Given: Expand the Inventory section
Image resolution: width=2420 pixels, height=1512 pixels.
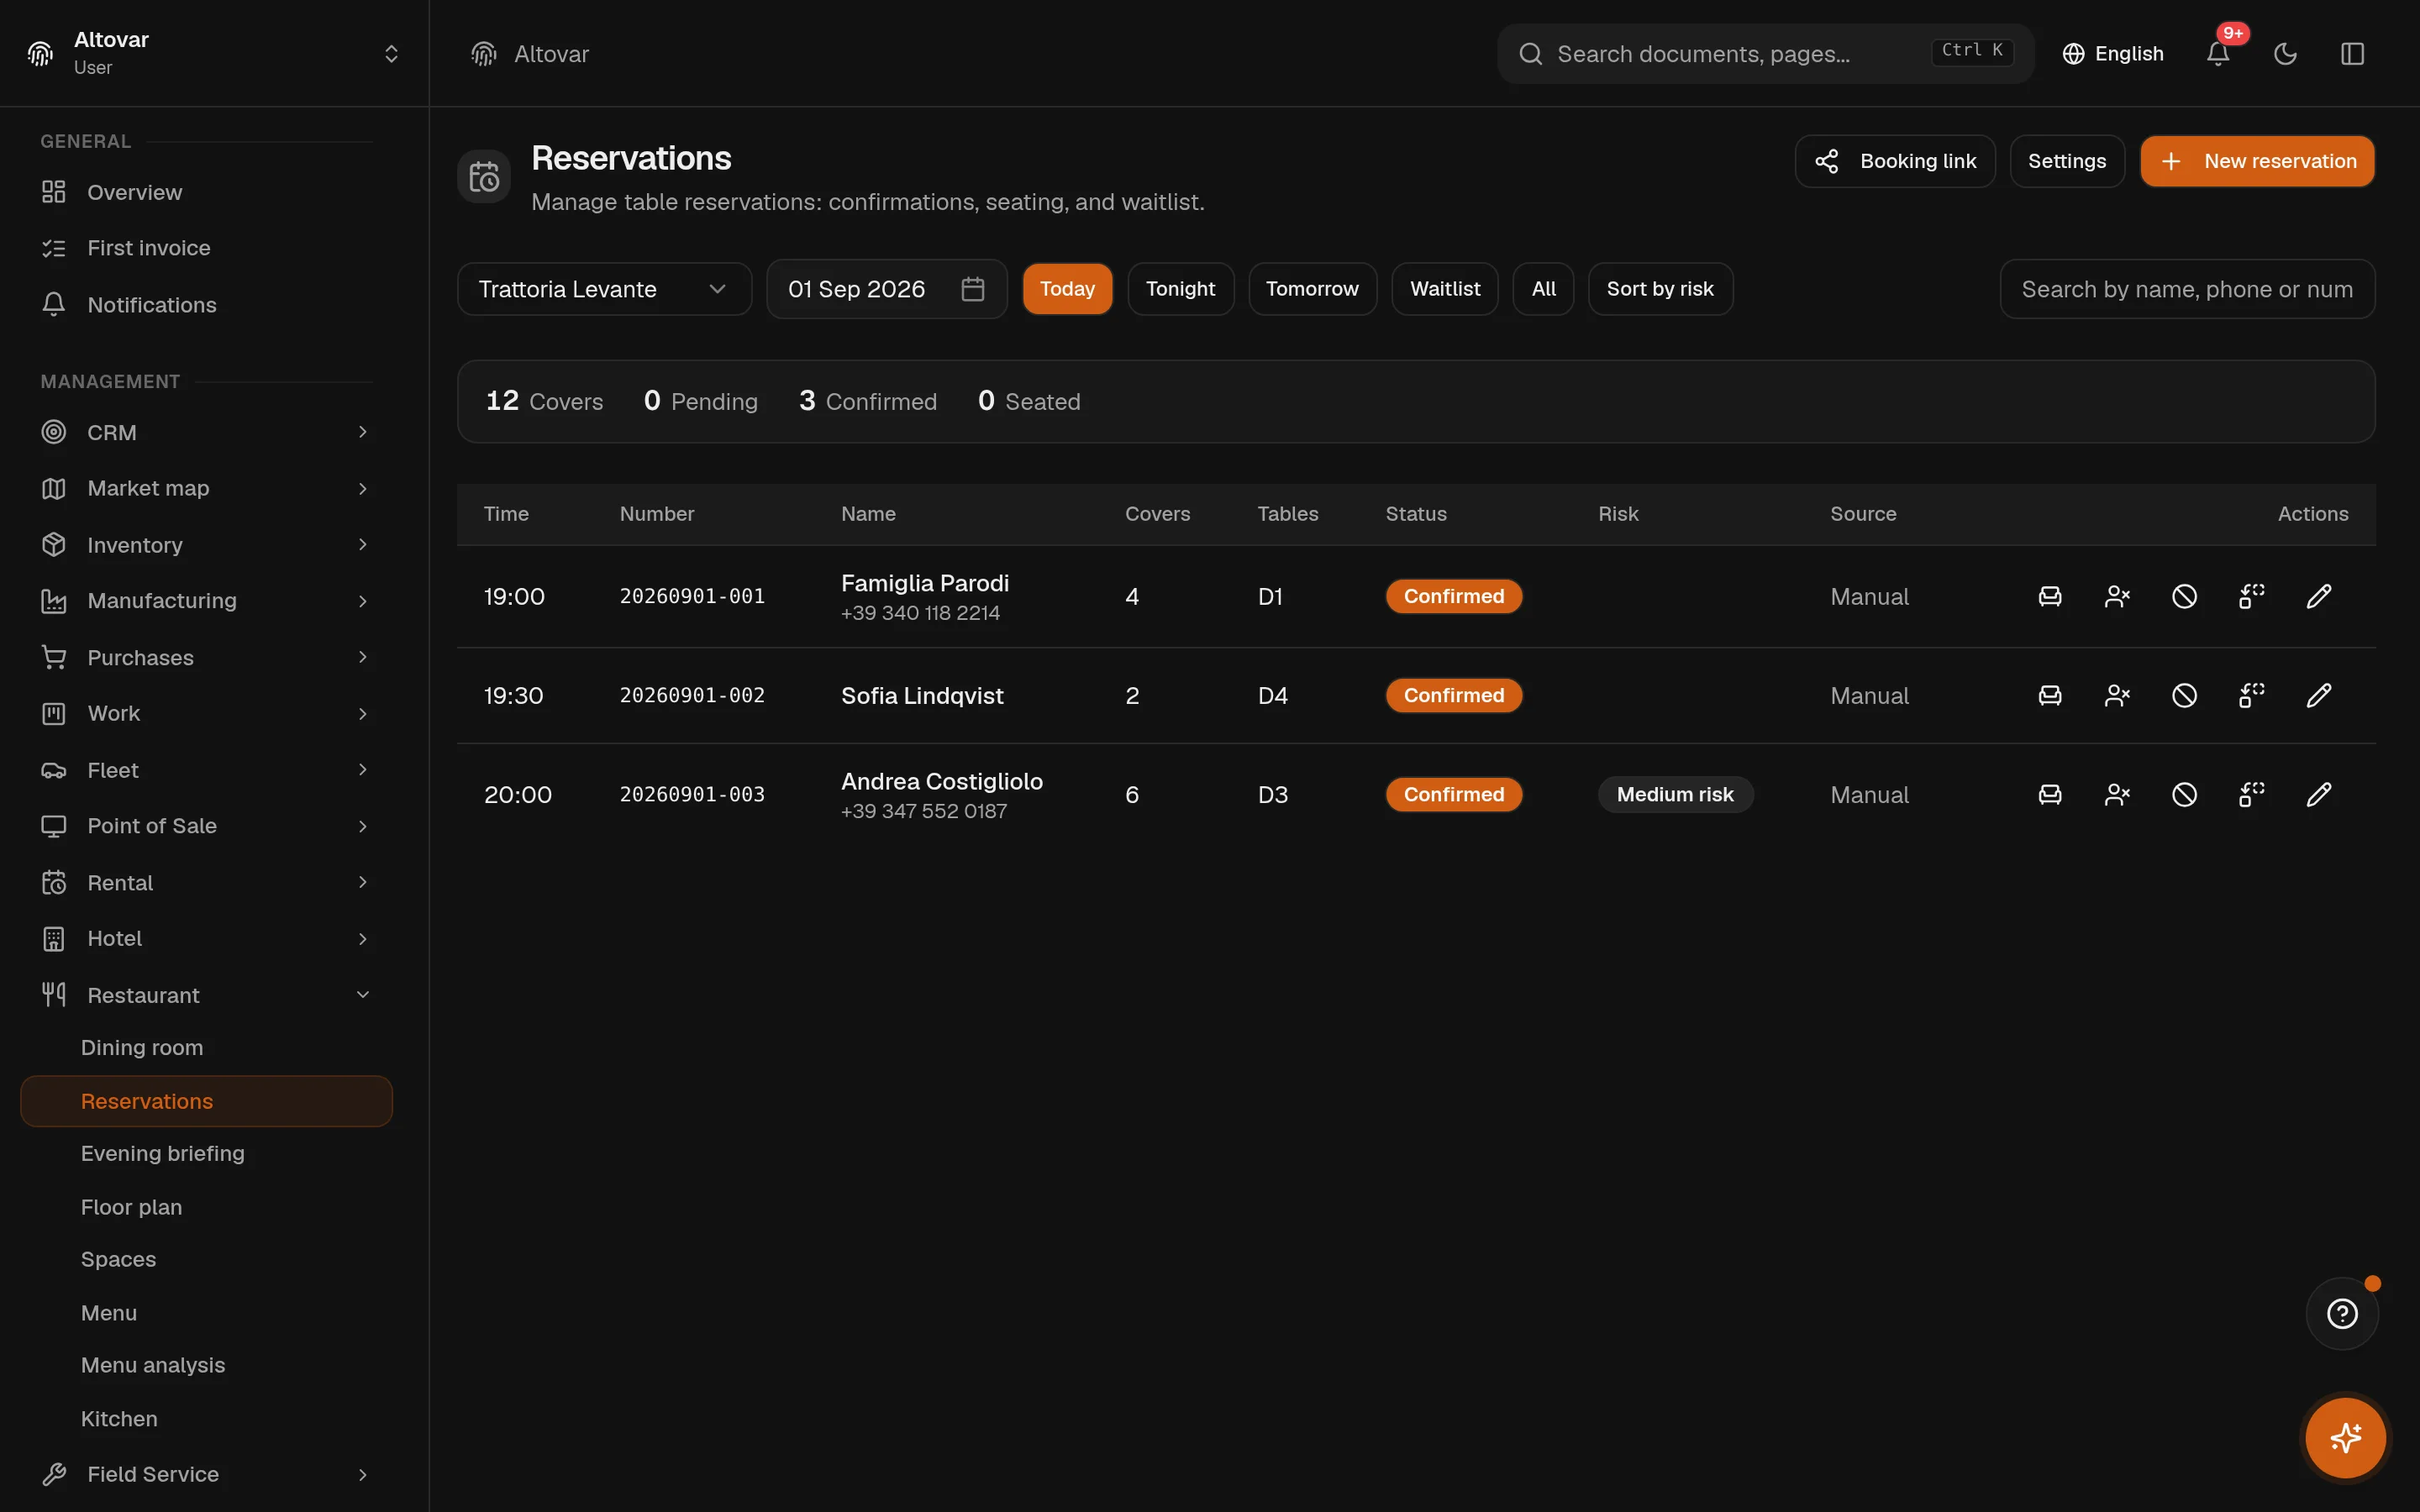Looking at the screenshot, I should [206, 545].
